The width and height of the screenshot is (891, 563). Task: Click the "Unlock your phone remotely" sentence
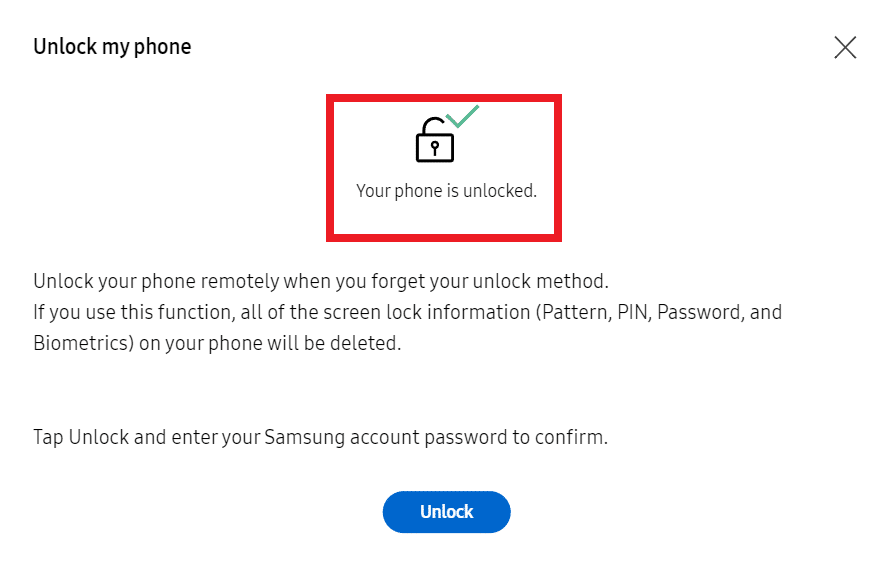pos(320,281)
